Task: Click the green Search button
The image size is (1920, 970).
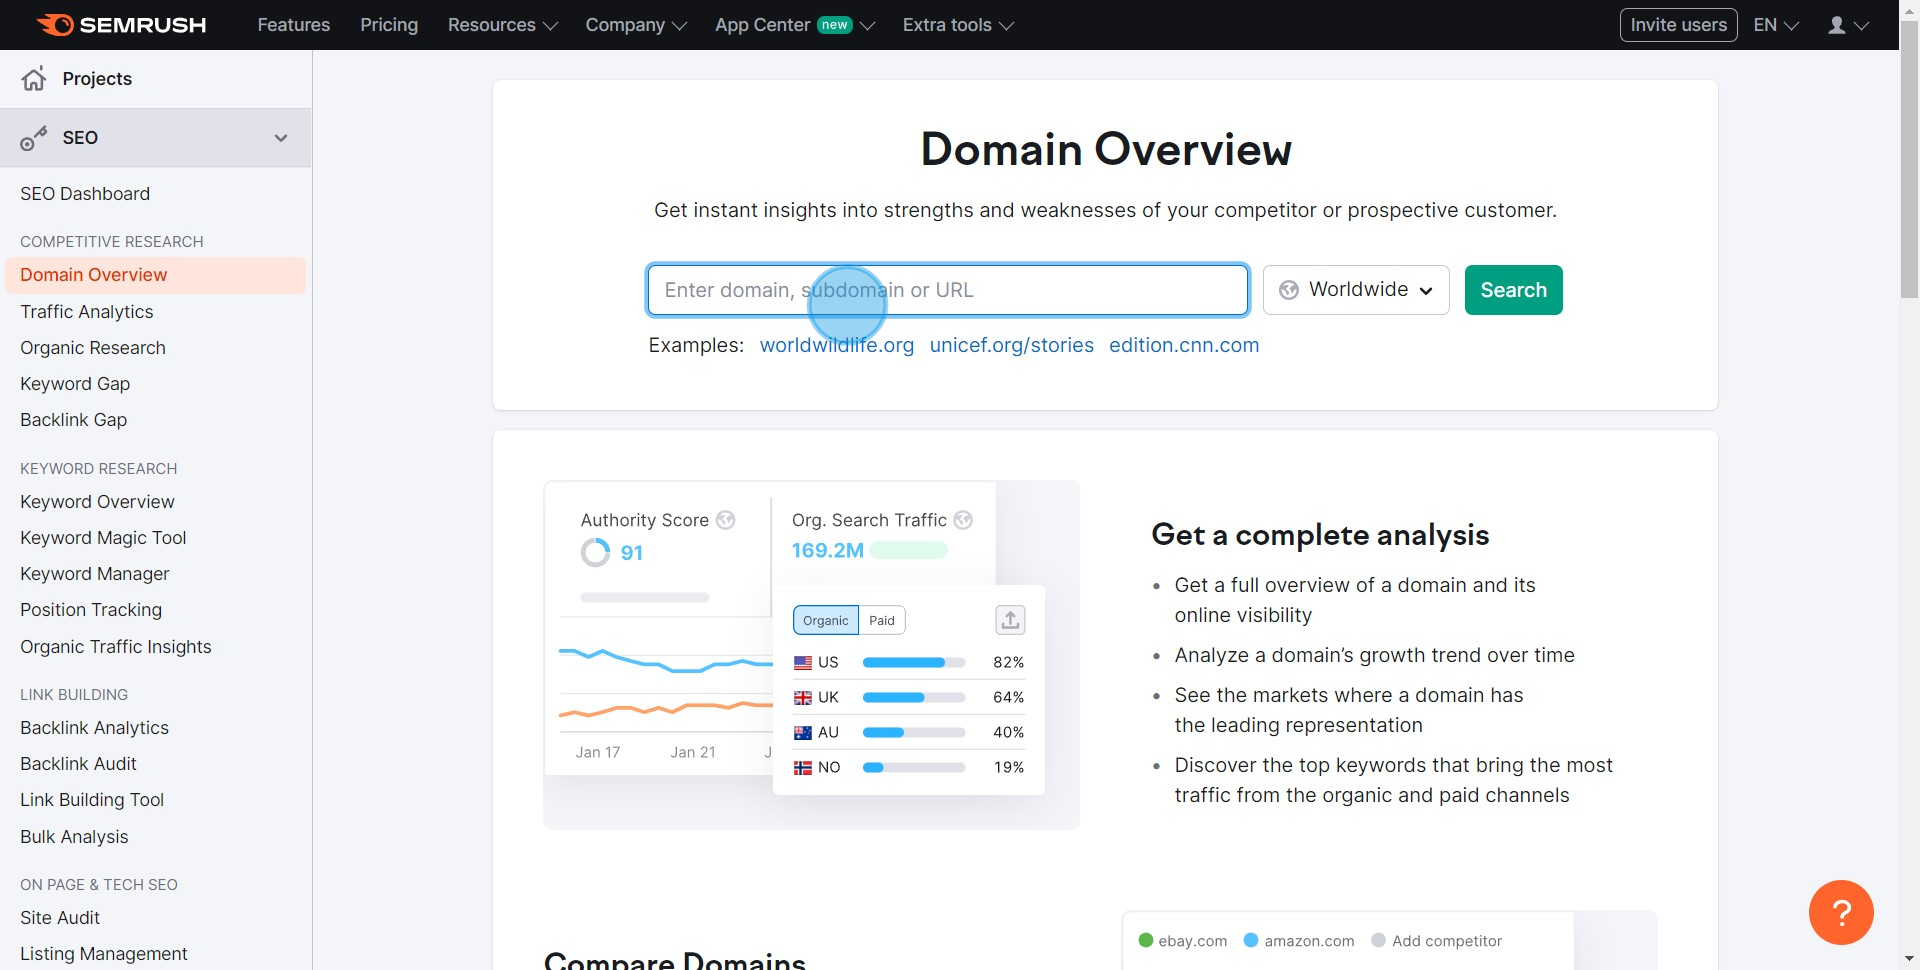Action: [x=1513, y=290]
